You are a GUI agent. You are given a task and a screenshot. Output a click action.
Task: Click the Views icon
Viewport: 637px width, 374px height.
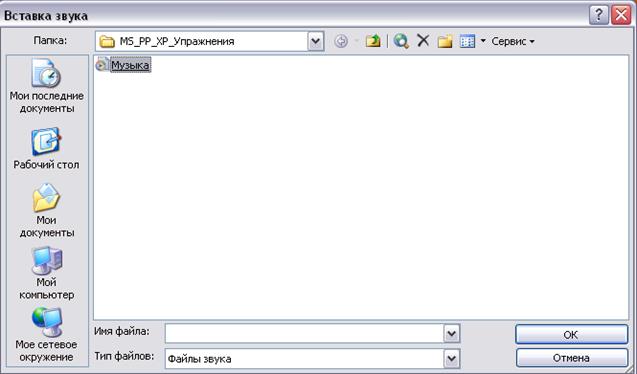[x=467, y=41]
